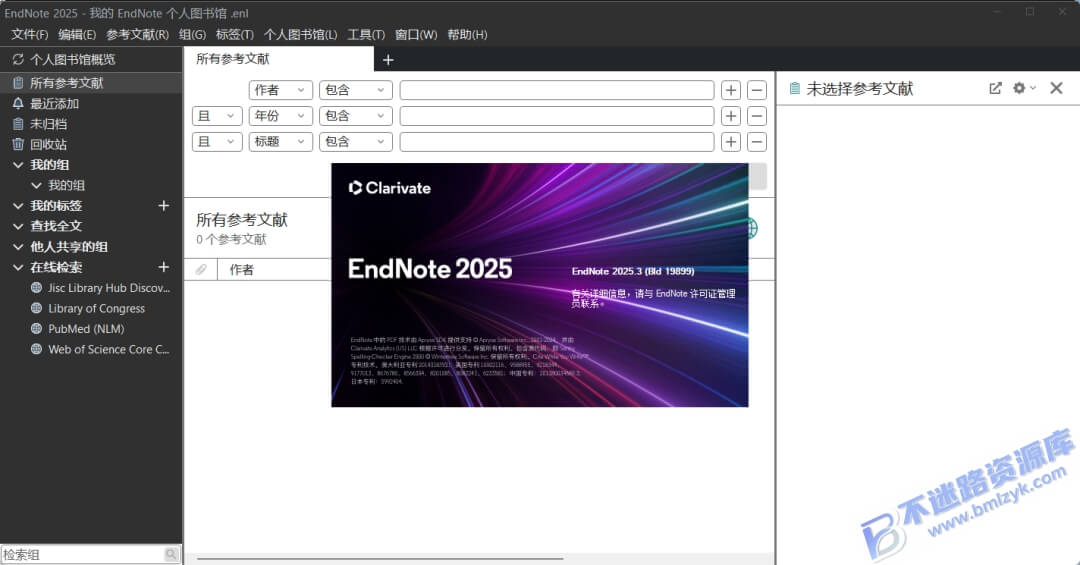Collapse the nested 我的组 subgroup chevron
Image resolution: width=1080 pixels, height=565 pixels.
[x=37, y=185]
